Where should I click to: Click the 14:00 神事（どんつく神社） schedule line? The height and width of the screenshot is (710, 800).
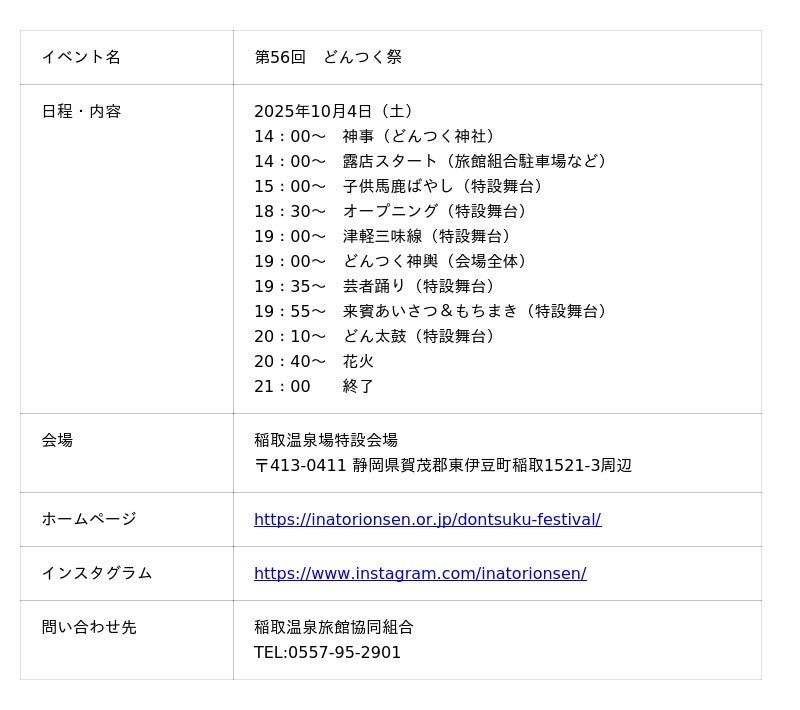click(377, 136)
